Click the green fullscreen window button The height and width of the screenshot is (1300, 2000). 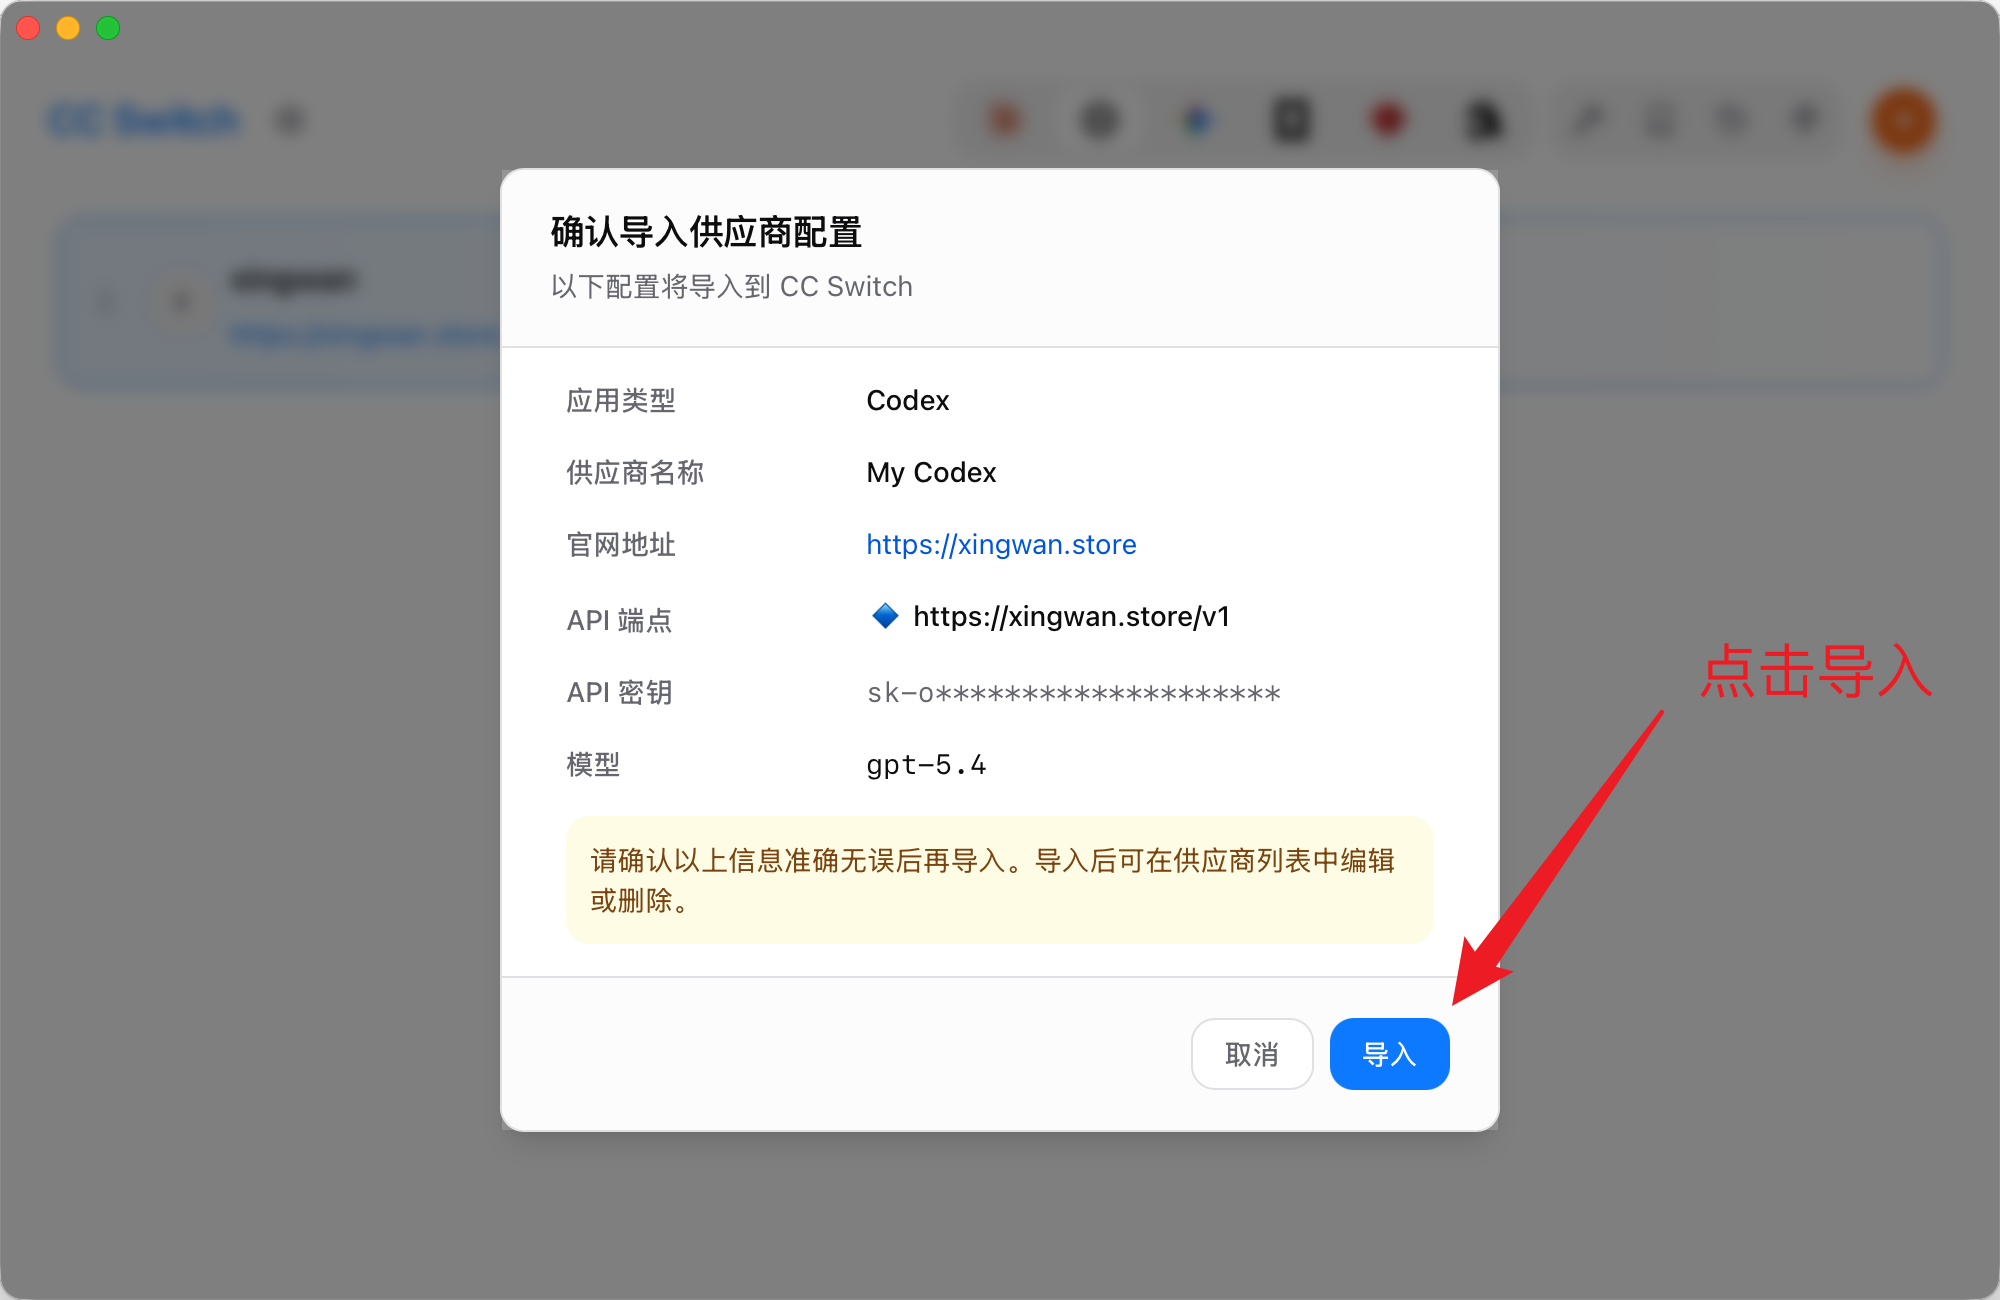(x=108, y=28)
